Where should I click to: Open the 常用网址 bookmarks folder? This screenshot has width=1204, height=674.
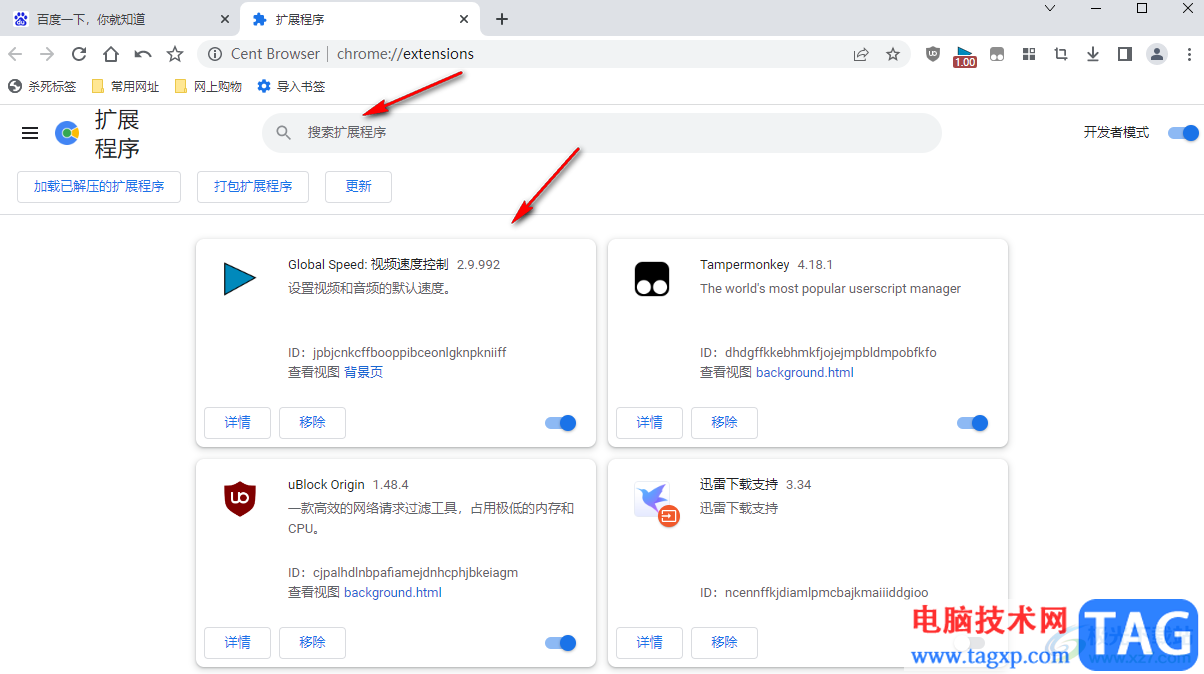pos(125,87)
